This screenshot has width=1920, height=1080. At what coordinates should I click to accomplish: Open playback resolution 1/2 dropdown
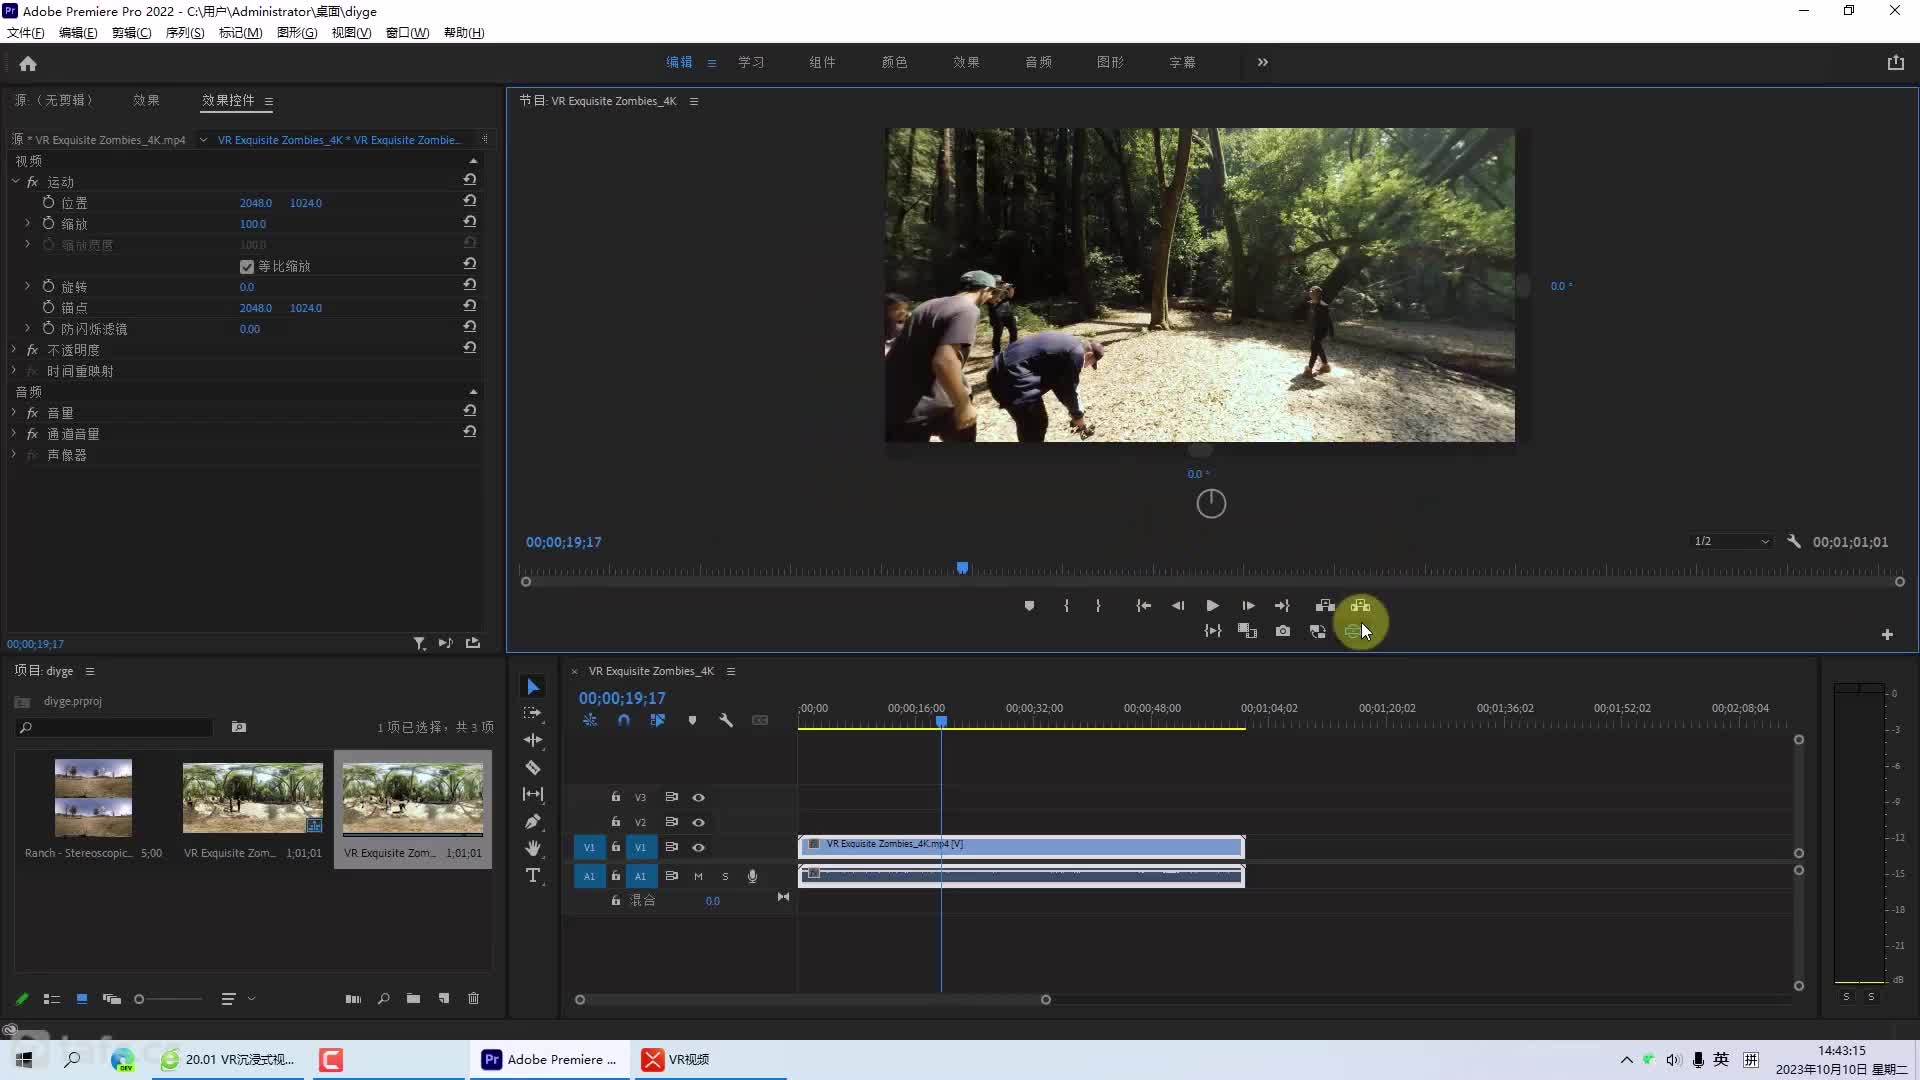[1731, 541]
